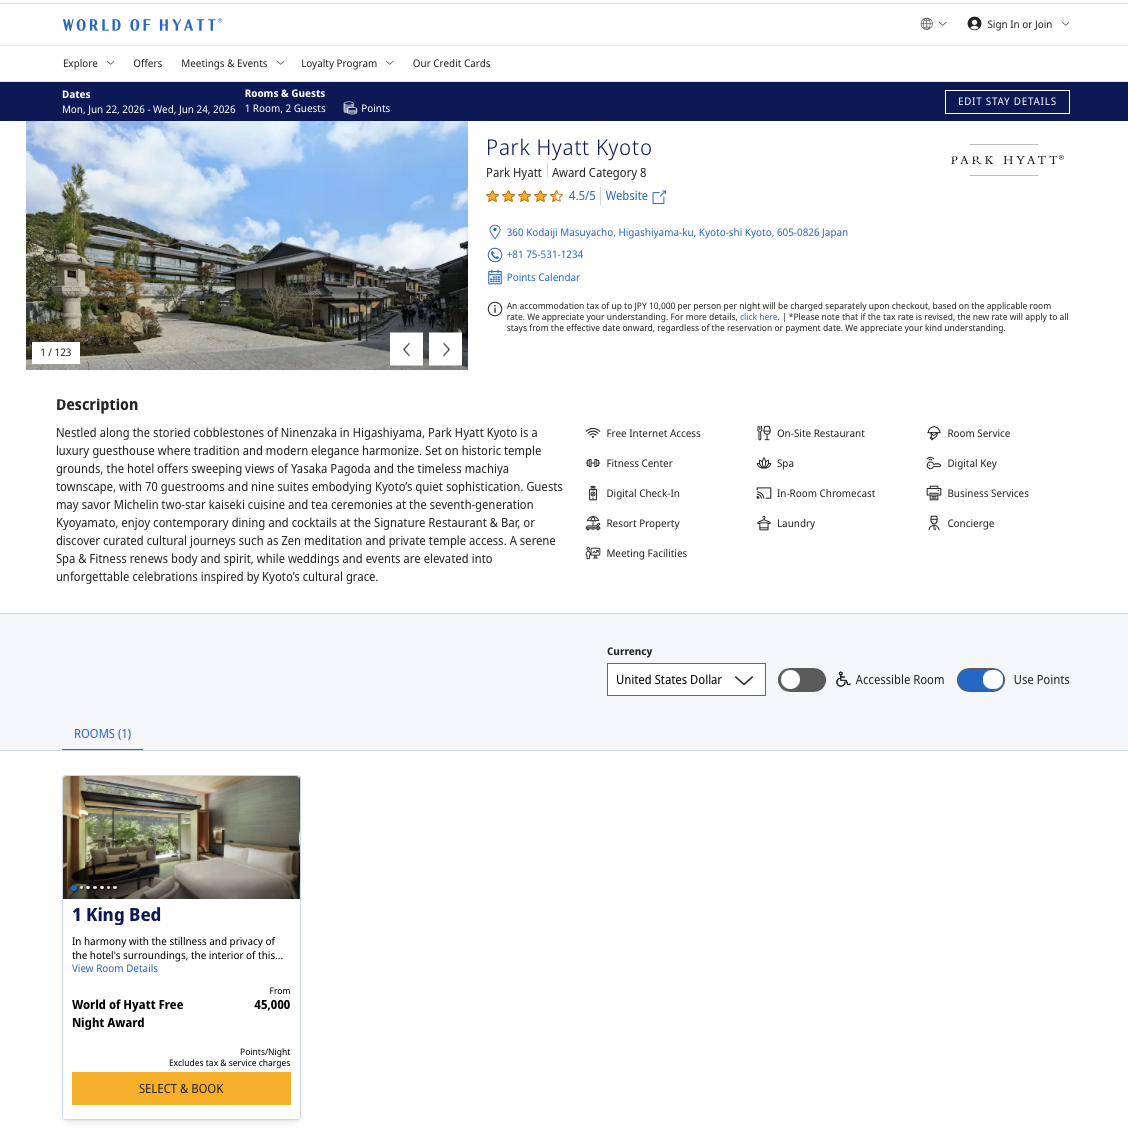
Task: Open the Points Calendar link
Action: tap(543, 277)
